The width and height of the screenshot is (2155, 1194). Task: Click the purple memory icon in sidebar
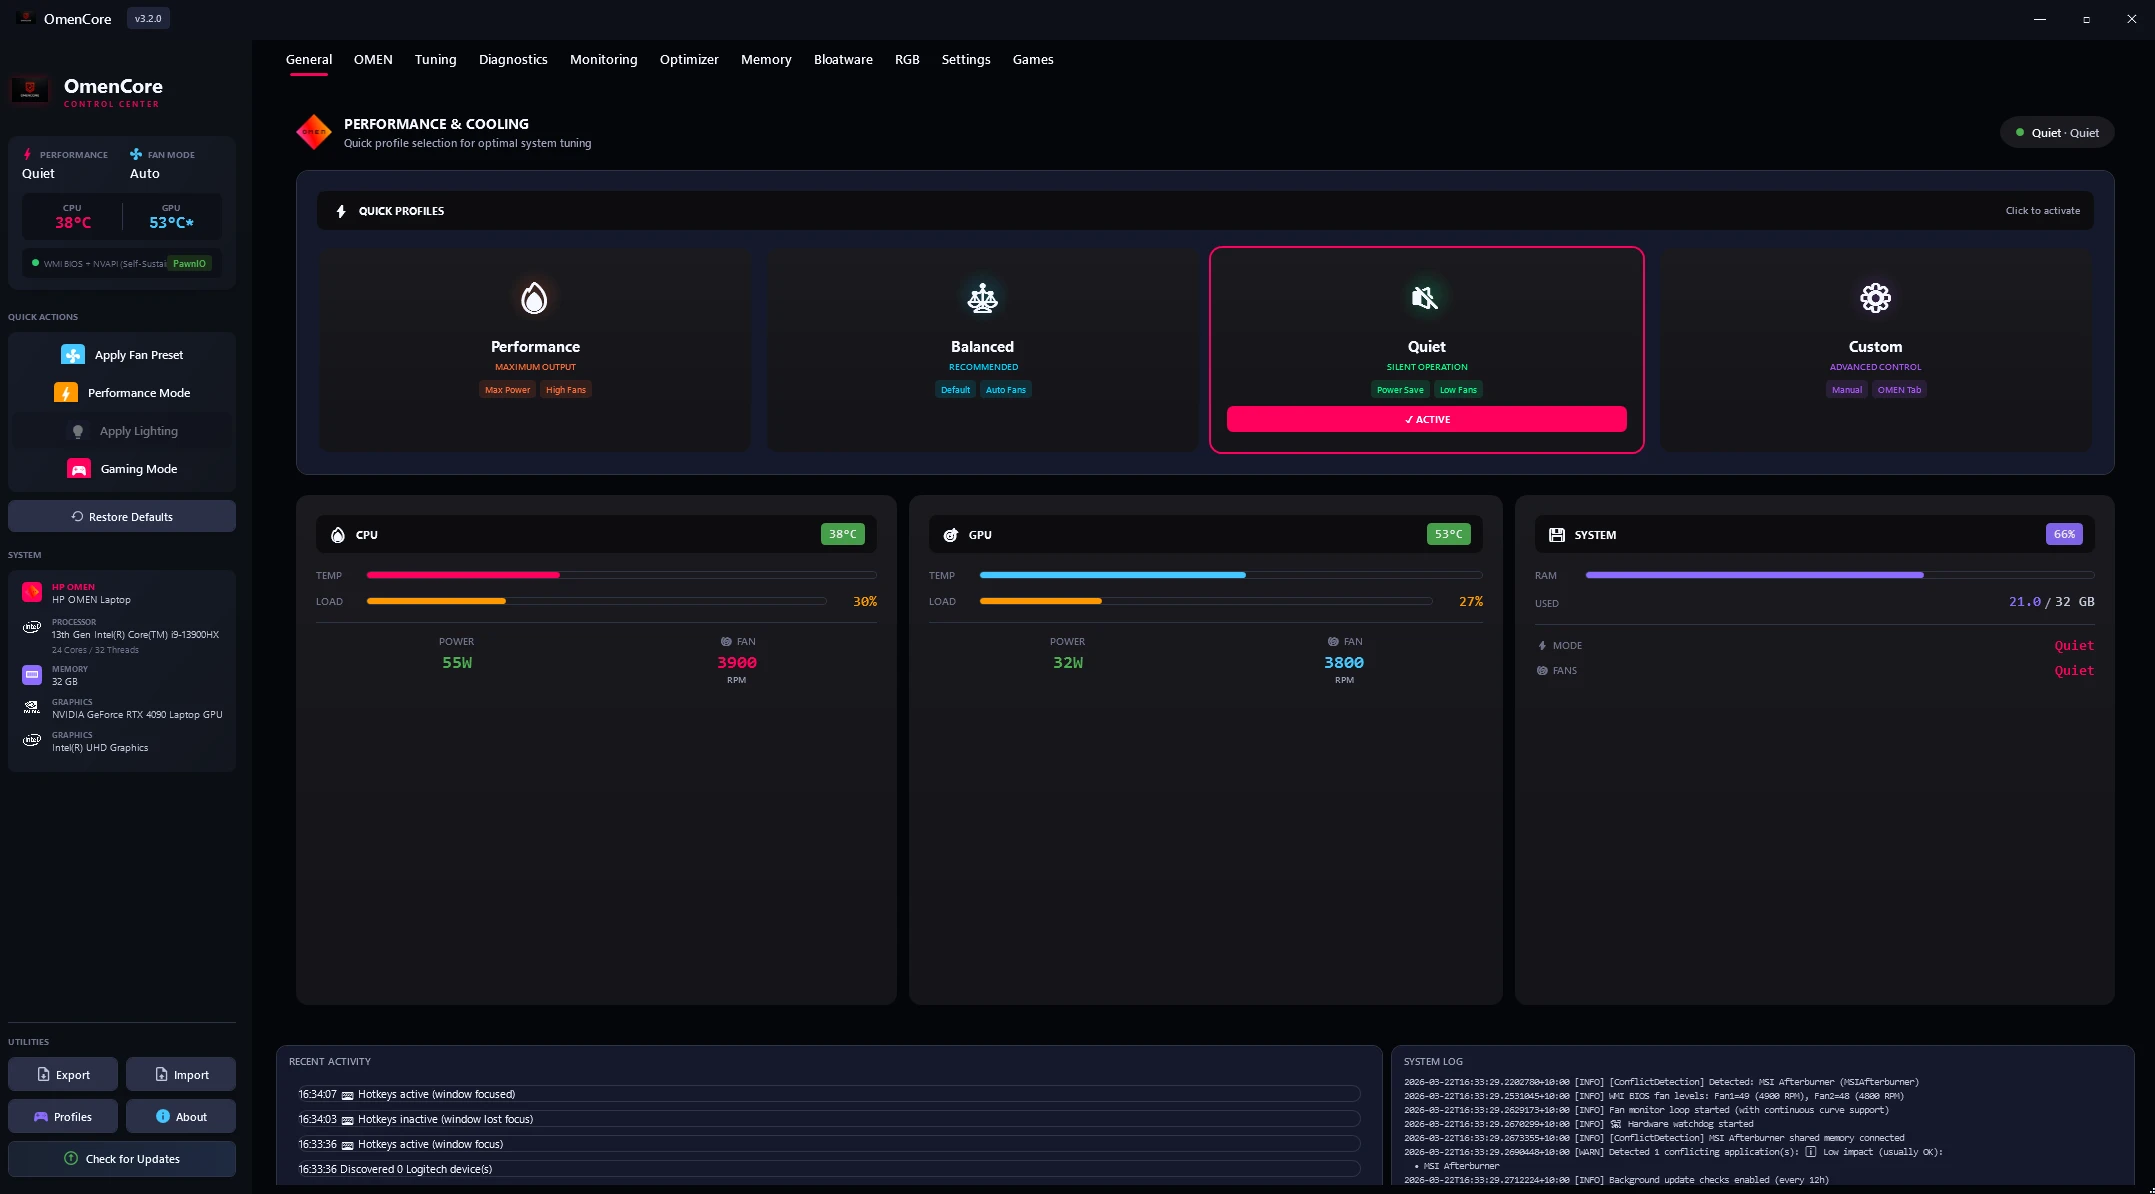(32, 675)
